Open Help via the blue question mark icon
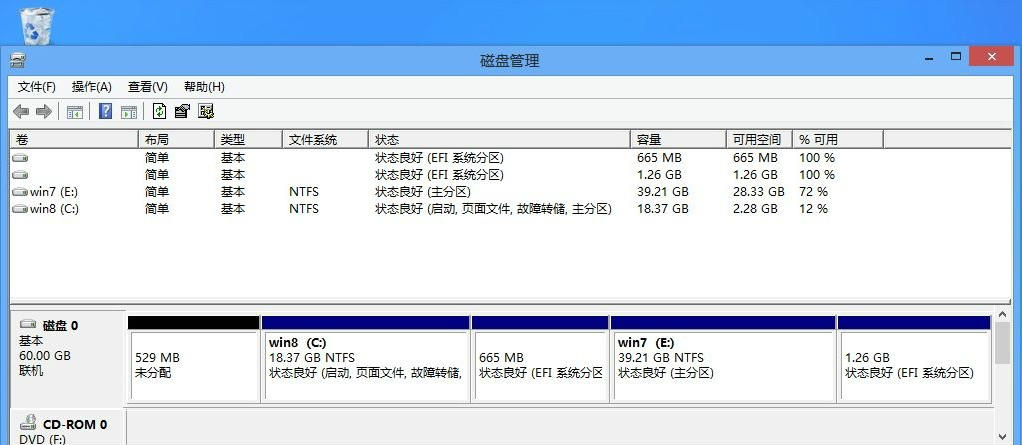The width and height of the screenshot is (1022, 445). (105, 111)
